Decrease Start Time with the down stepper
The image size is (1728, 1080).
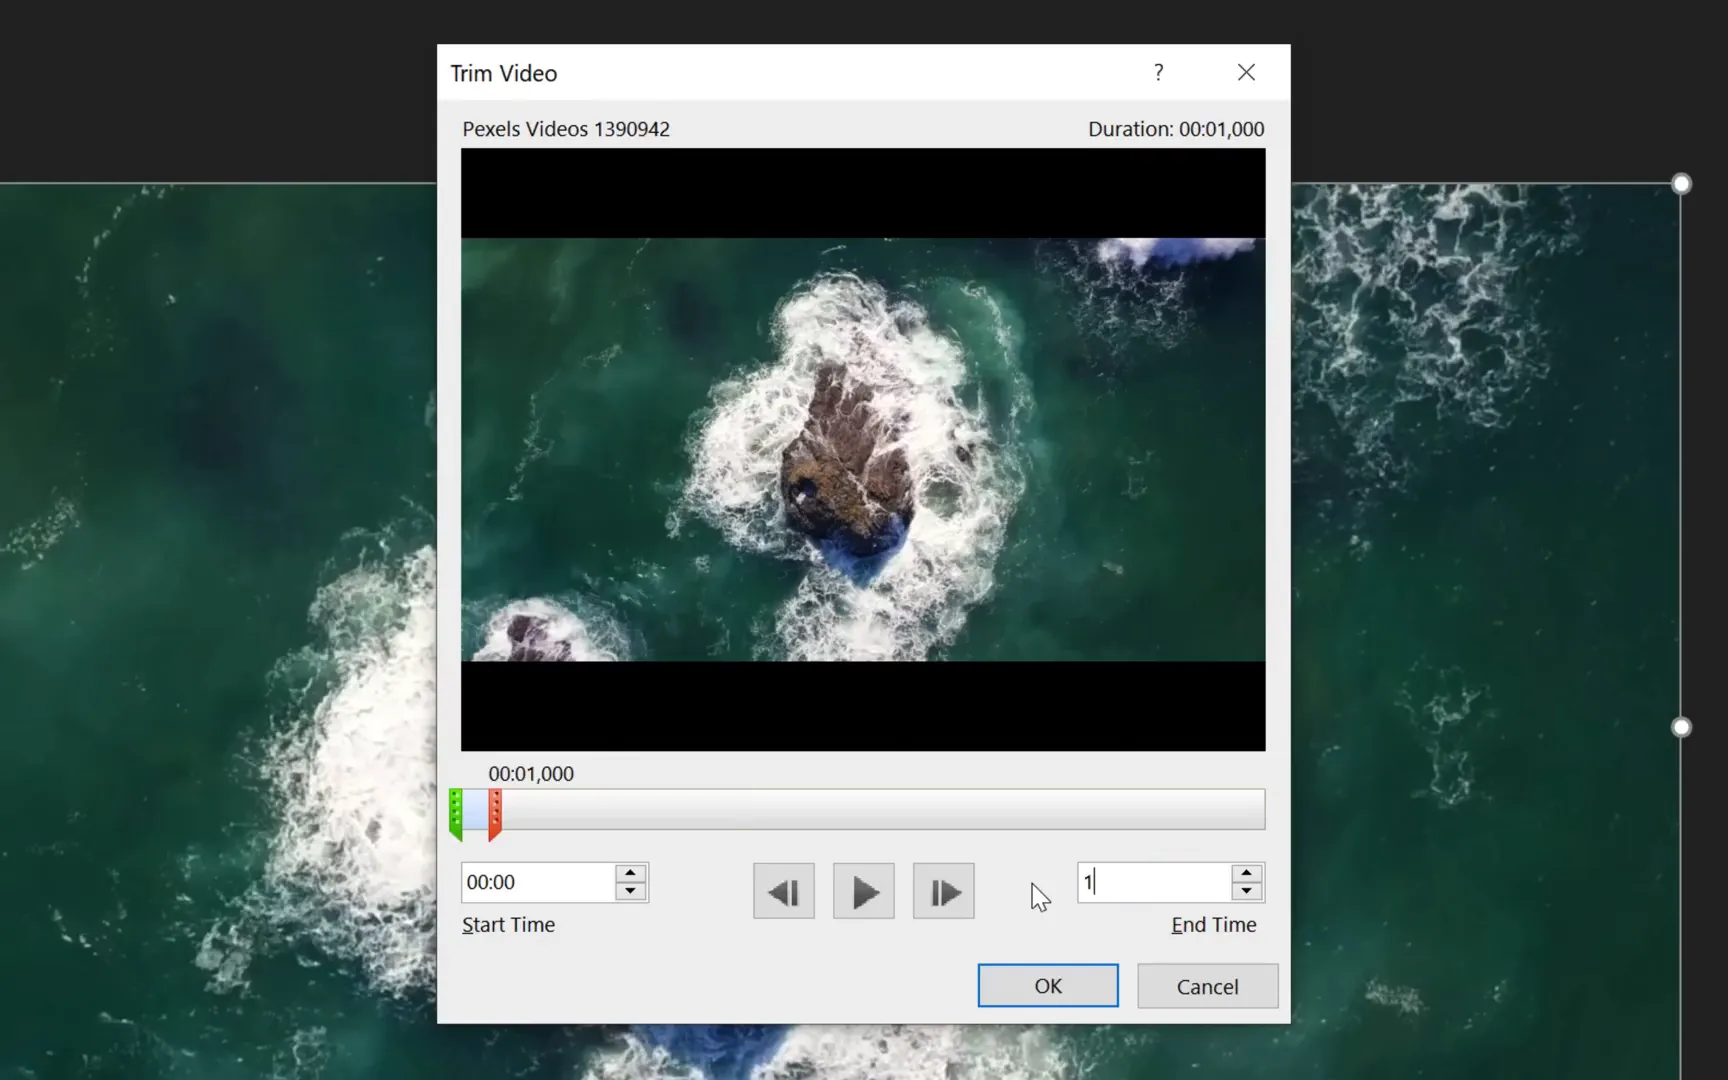[x=630, y=891]
